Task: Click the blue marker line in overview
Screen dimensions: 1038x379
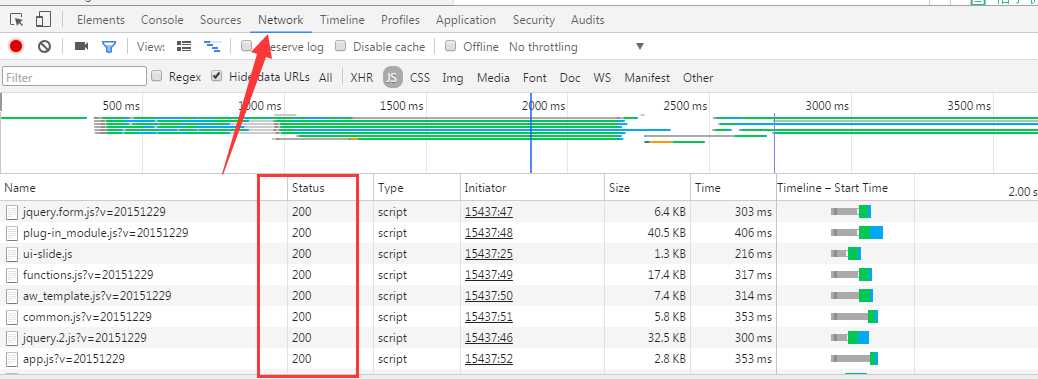Action: coord(531,132)
